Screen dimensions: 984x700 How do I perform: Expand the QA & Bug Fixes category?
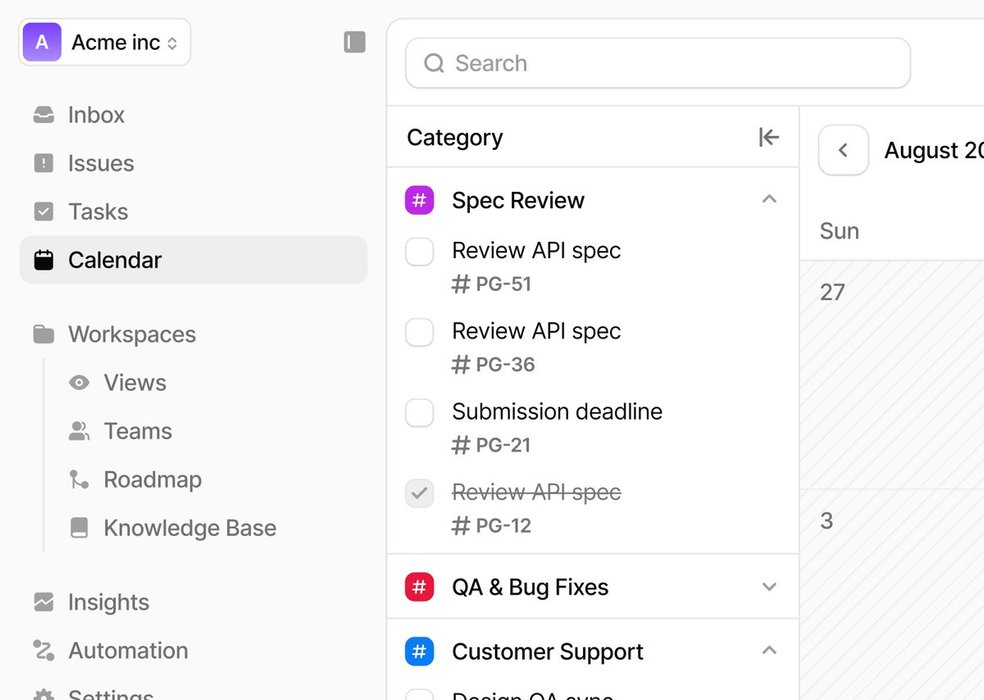(x=769, y=587)
